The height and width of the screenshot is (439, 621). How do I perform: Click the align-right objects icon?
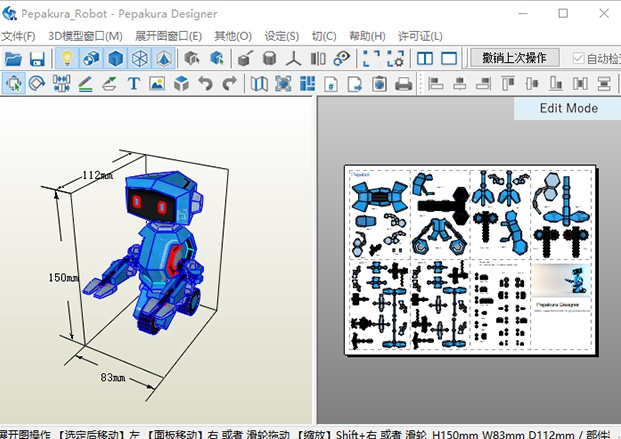[484, 84]
